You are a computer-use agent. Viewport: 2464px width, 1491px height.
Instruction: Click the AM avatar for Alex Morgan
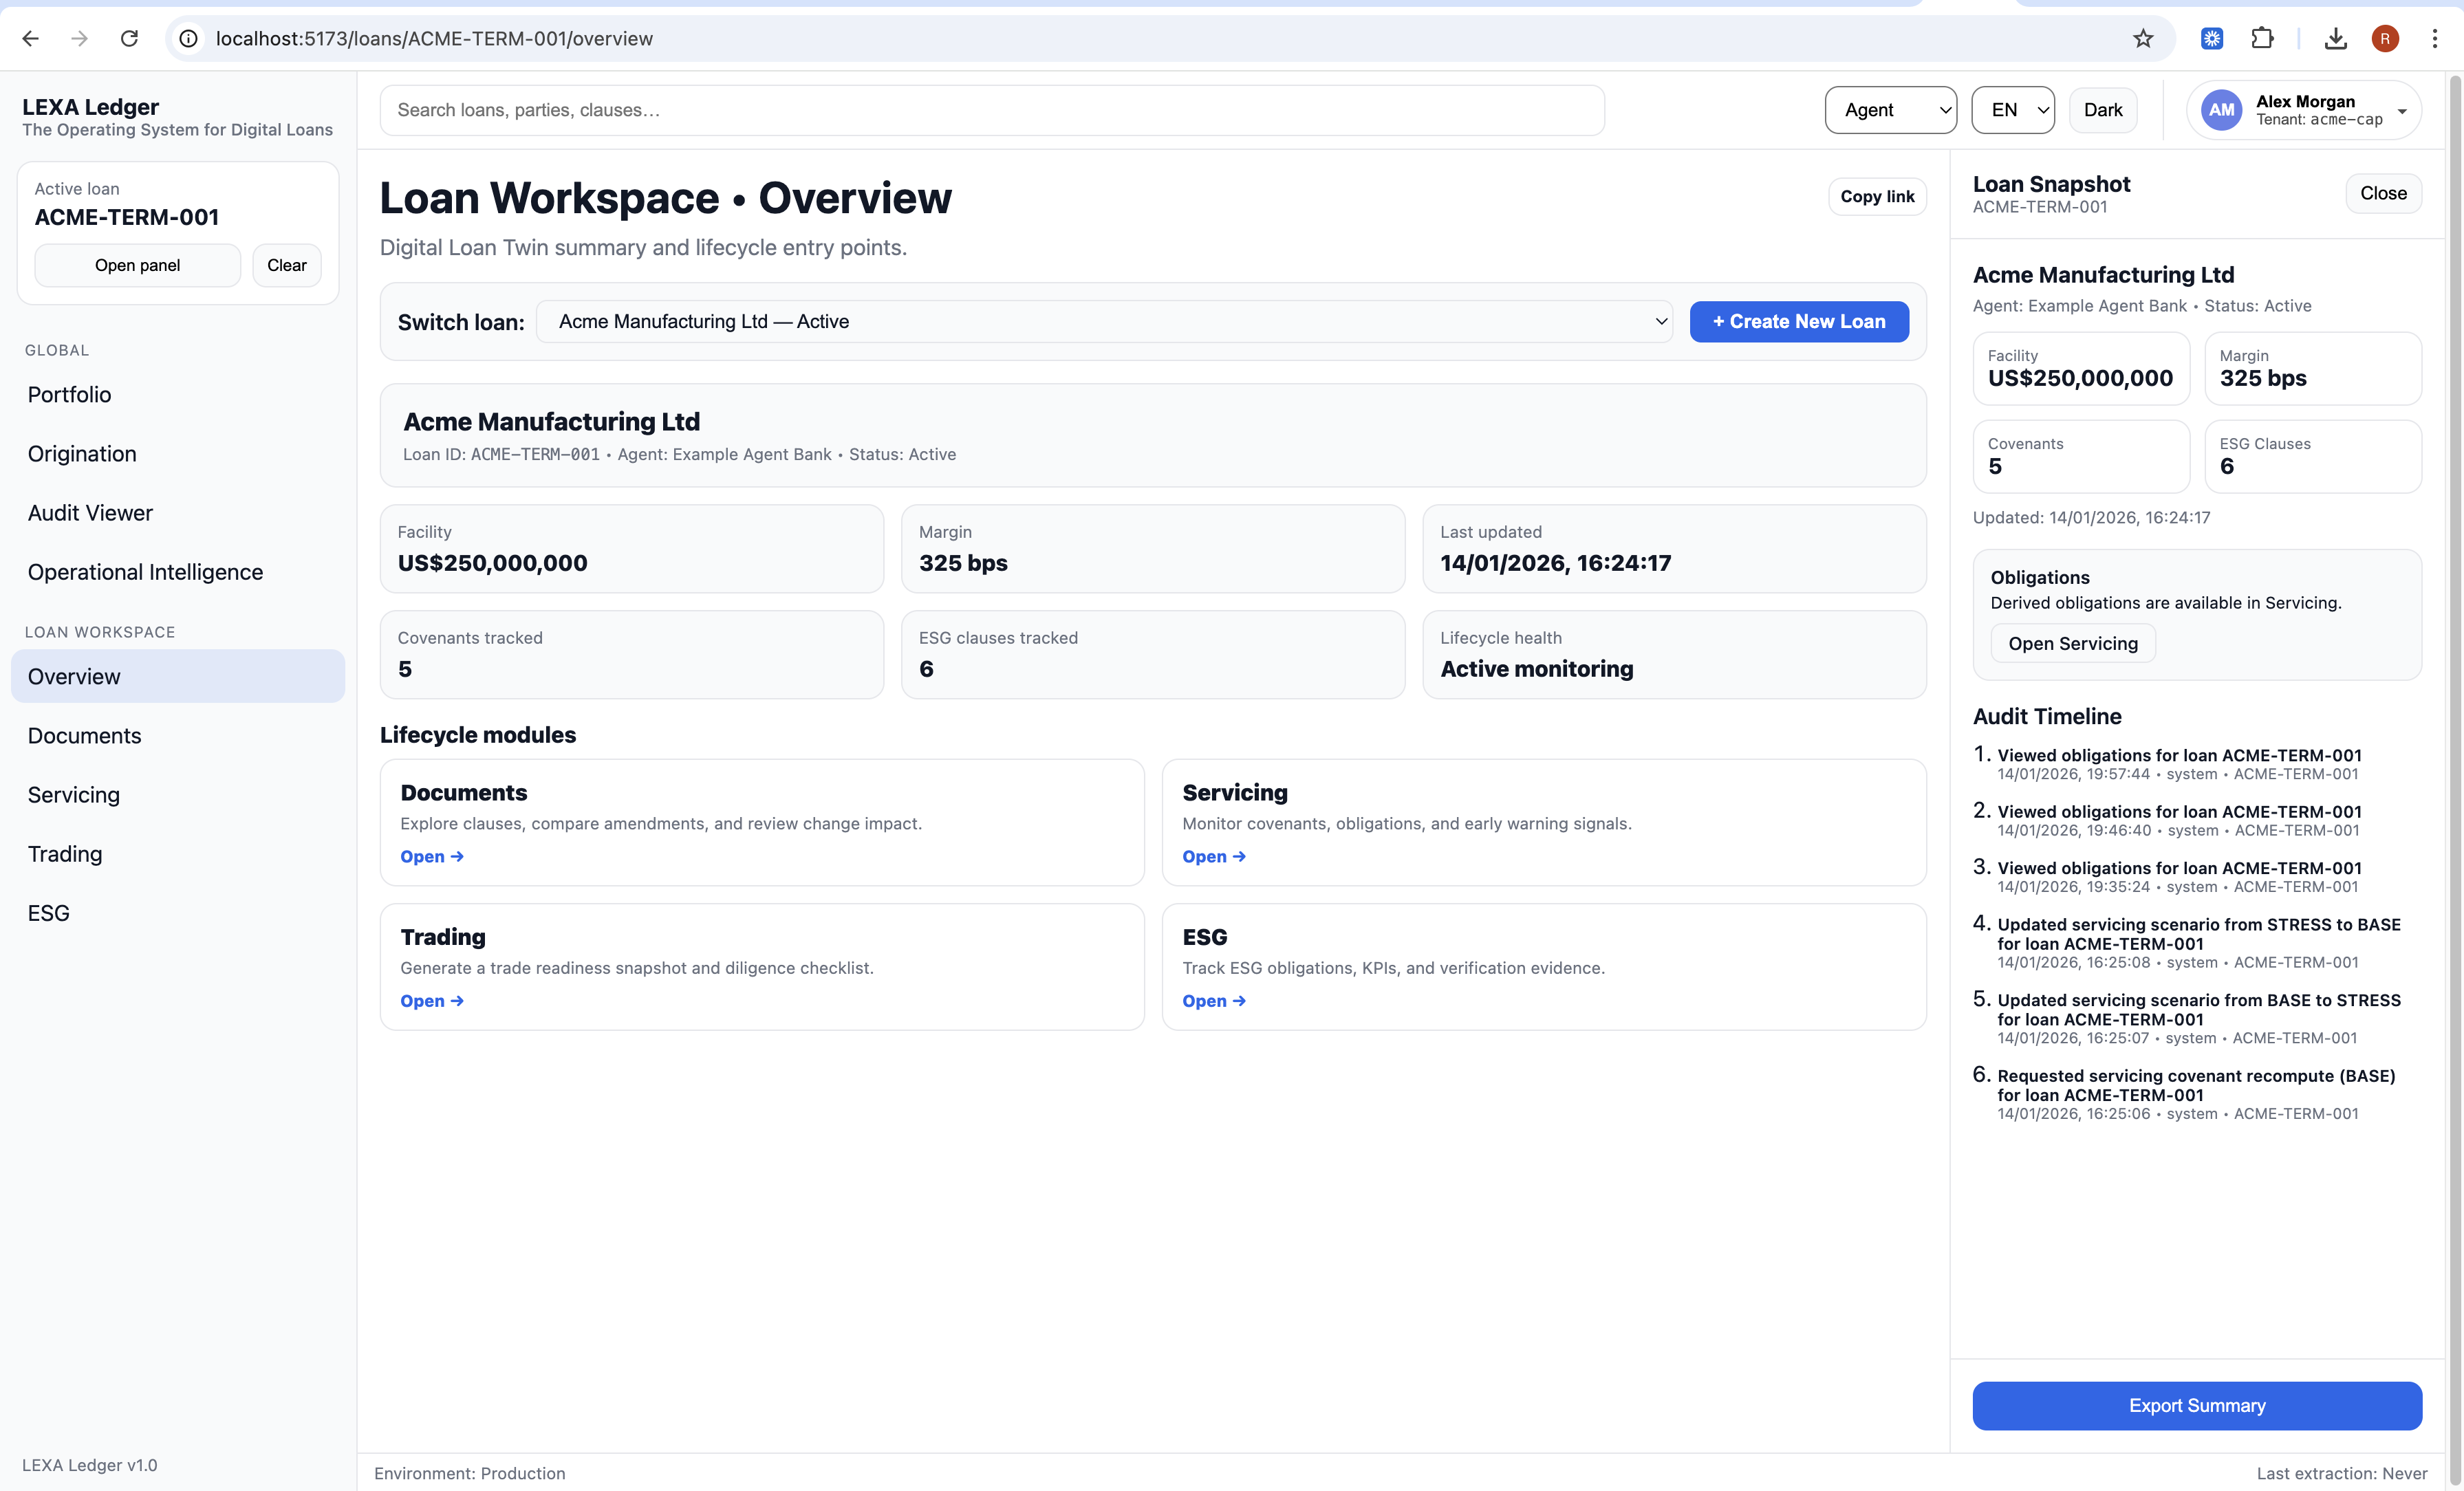pos(2221,110)
